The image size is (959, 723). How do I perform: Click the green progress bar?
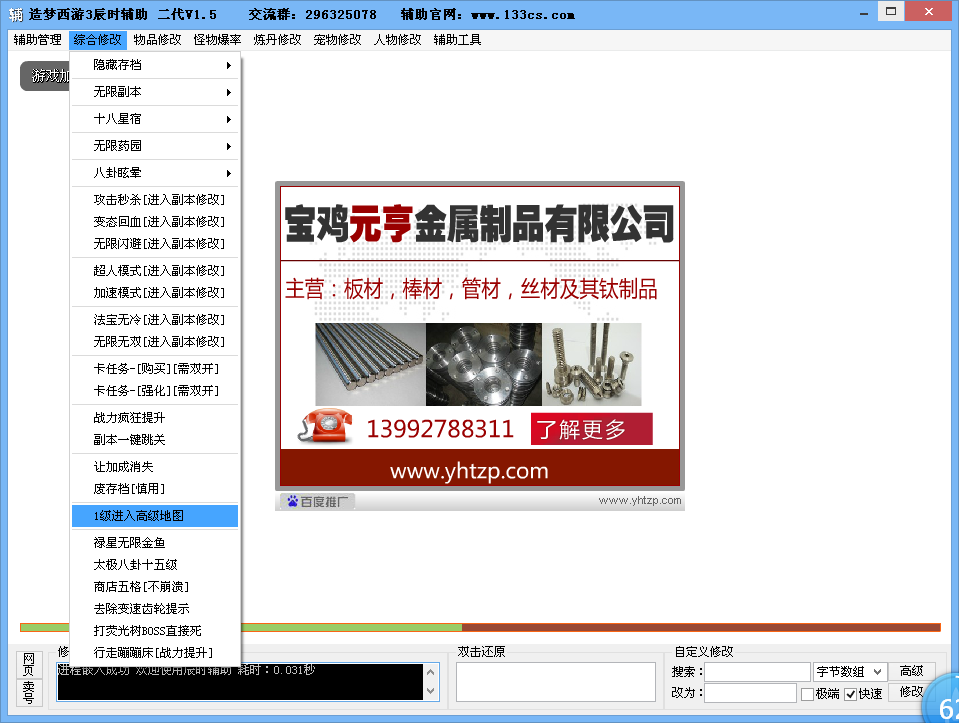(352, 628)
